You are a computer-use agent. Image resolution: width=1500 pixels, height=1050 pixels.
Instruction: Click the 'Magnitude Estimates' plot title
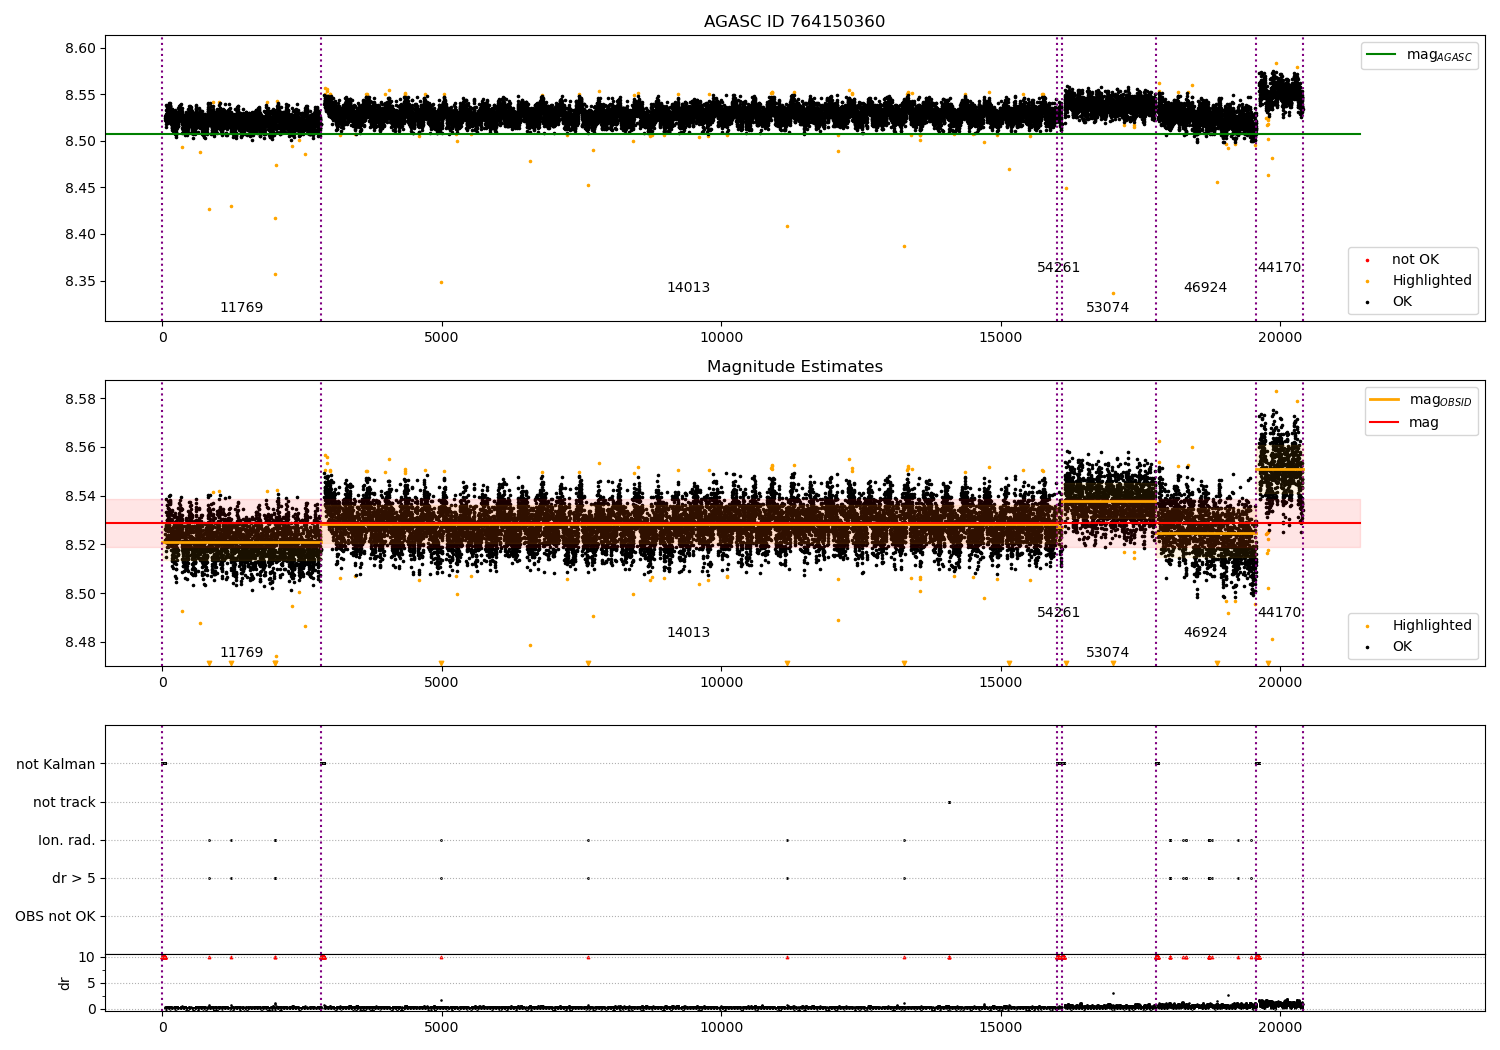click(794, 367)
